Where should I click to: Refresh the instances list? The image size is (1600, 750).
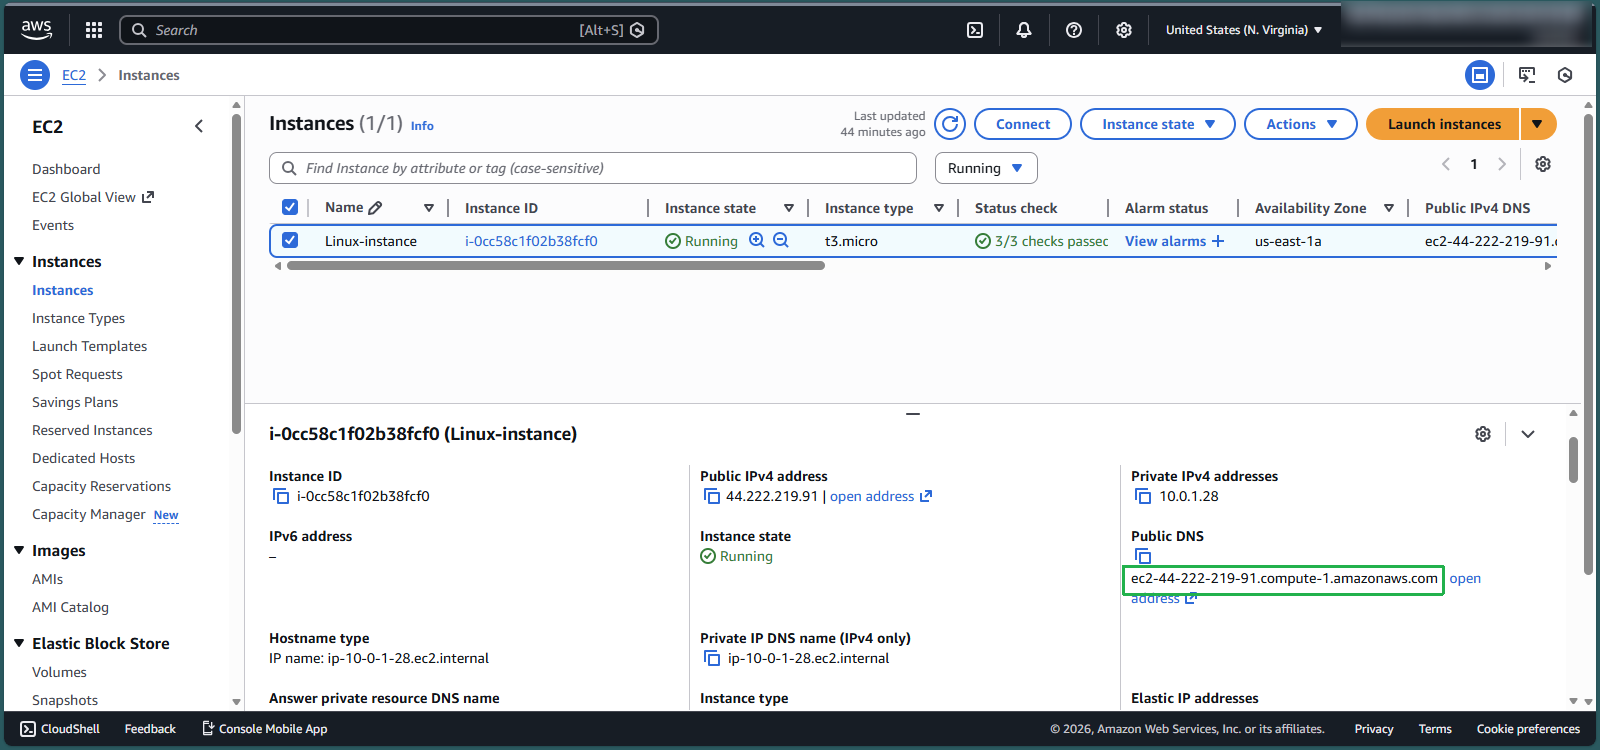950,124
